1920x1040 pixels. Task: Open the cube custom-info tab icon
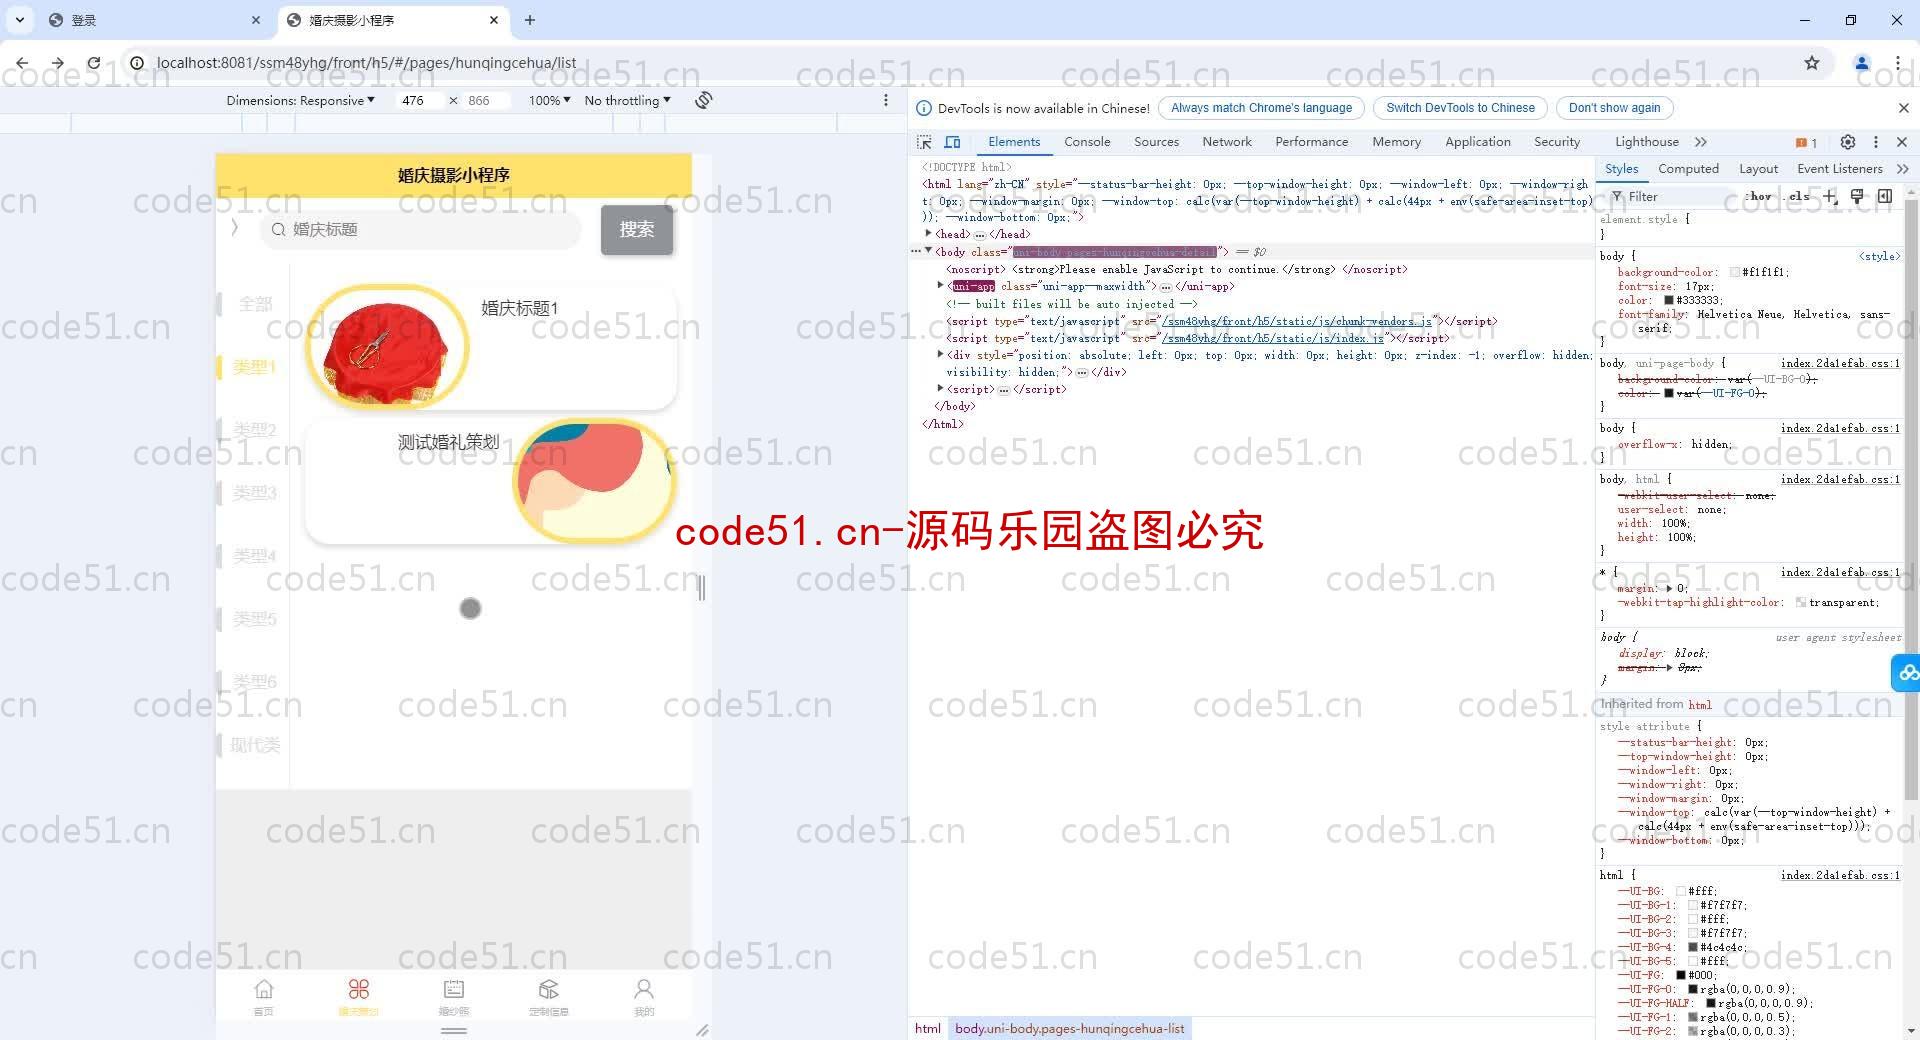(x=548, y=989)
